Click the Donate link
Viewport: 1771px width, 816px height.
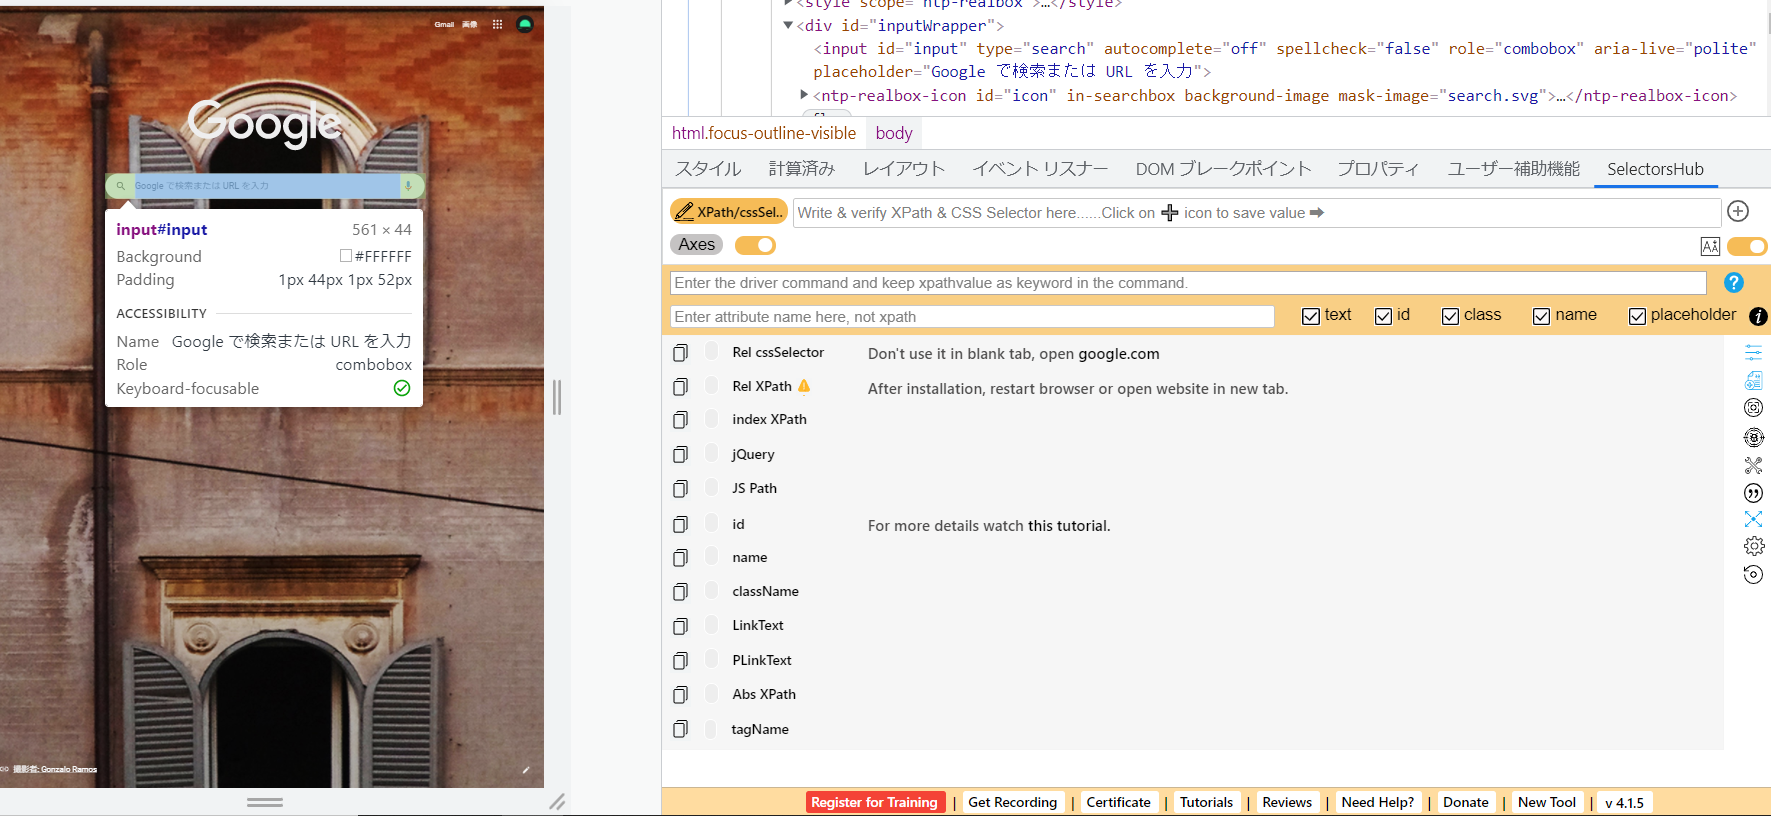coord(1466,802)
